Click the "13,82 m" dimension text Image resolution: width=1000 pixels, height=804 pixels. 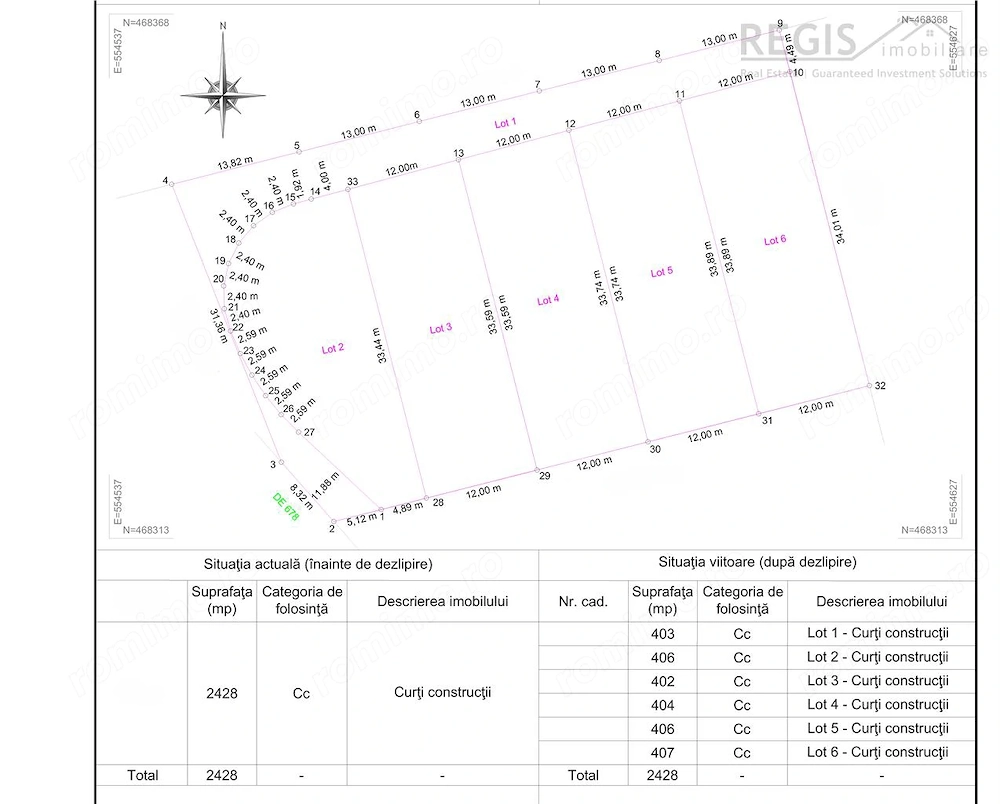(x=235, y=163)
